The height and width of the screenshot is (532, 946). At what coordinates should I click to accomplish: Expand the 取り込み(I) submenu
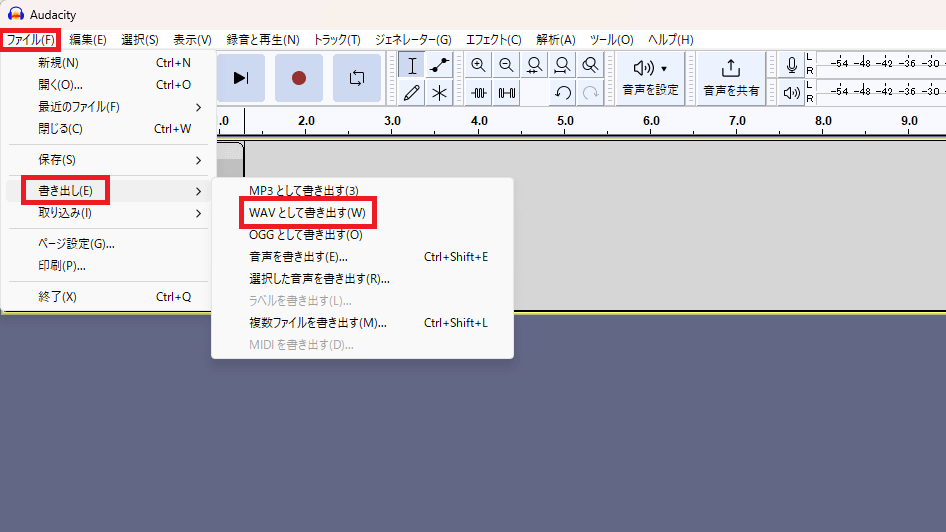pos(109,213)
